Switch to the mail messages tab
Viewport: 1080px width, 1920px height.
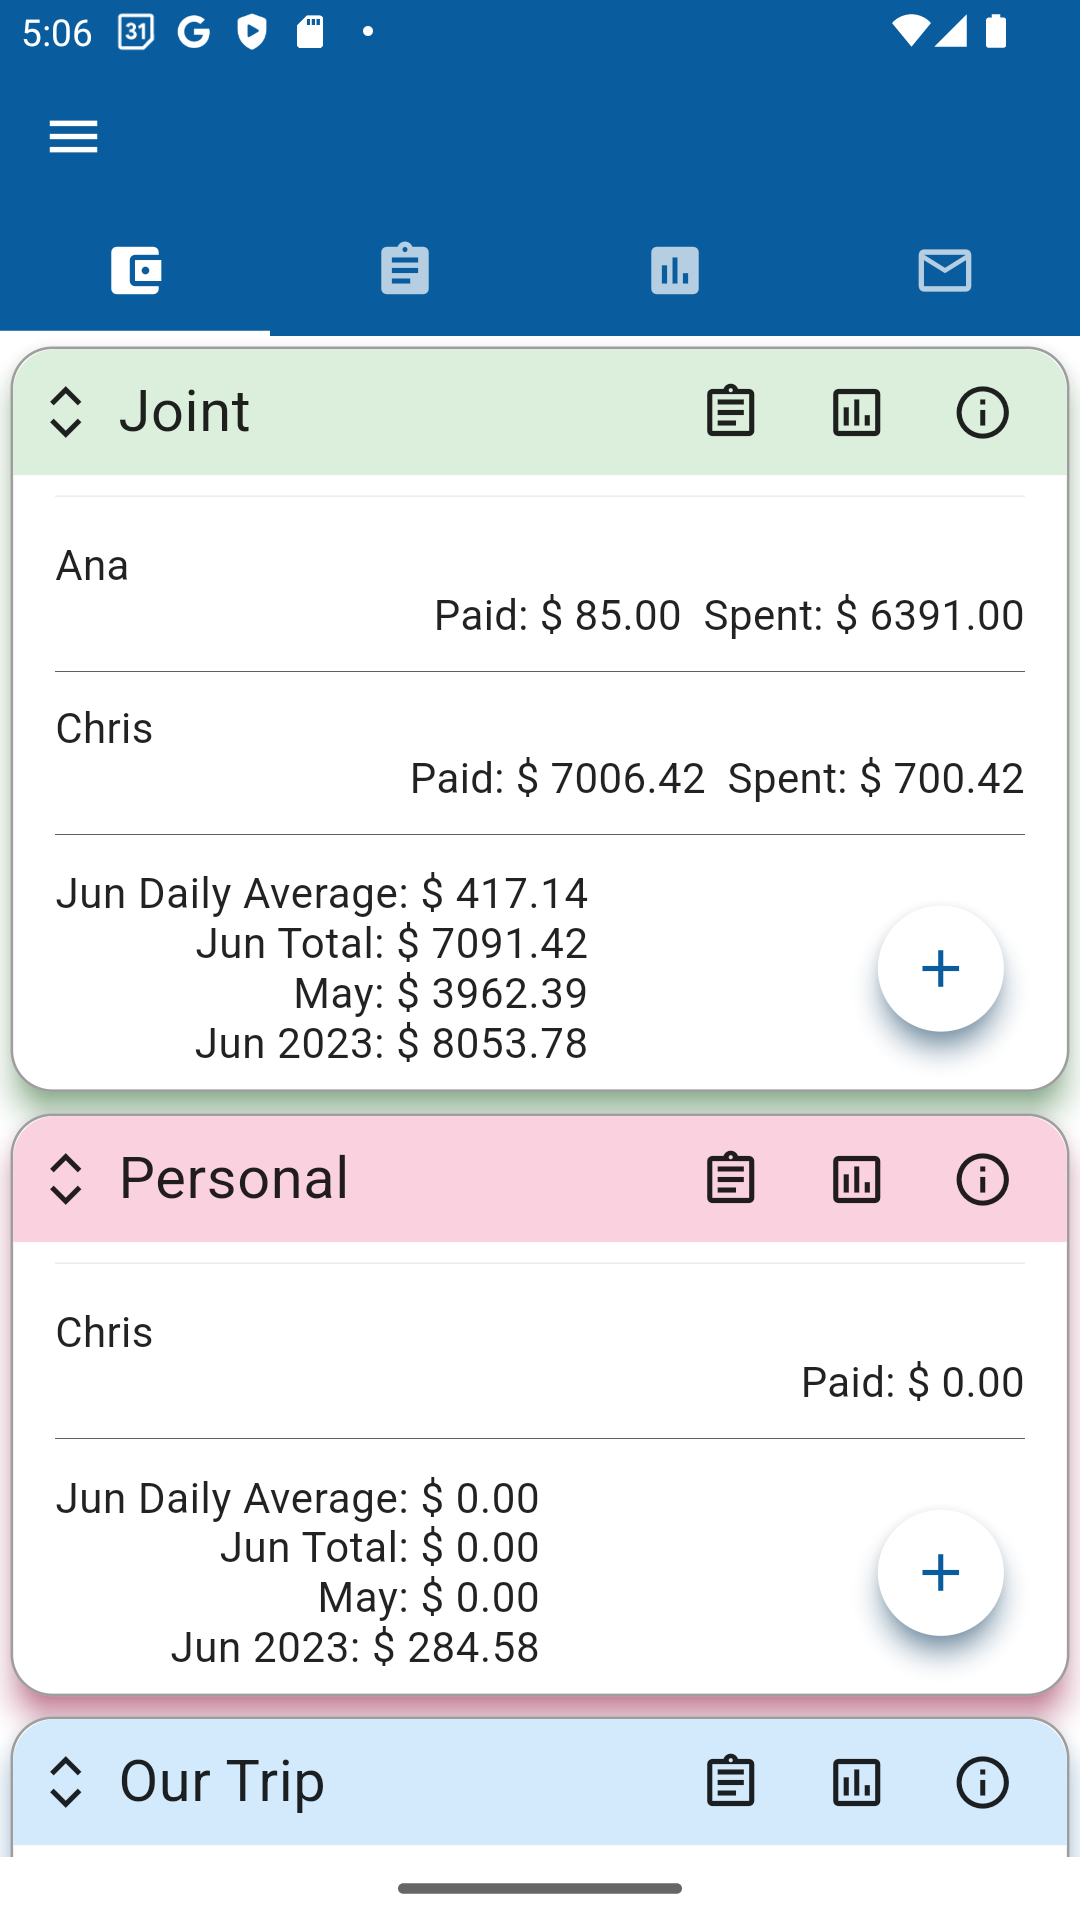(944, 270)
